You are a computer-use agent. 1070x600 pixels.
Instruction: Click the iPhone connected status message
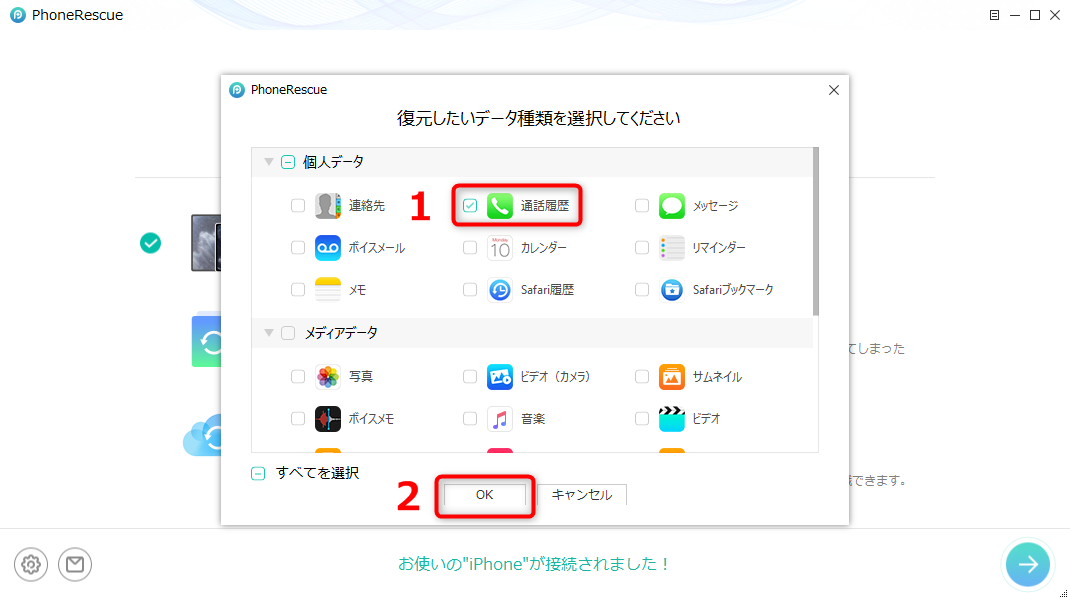tap(534, 564)
